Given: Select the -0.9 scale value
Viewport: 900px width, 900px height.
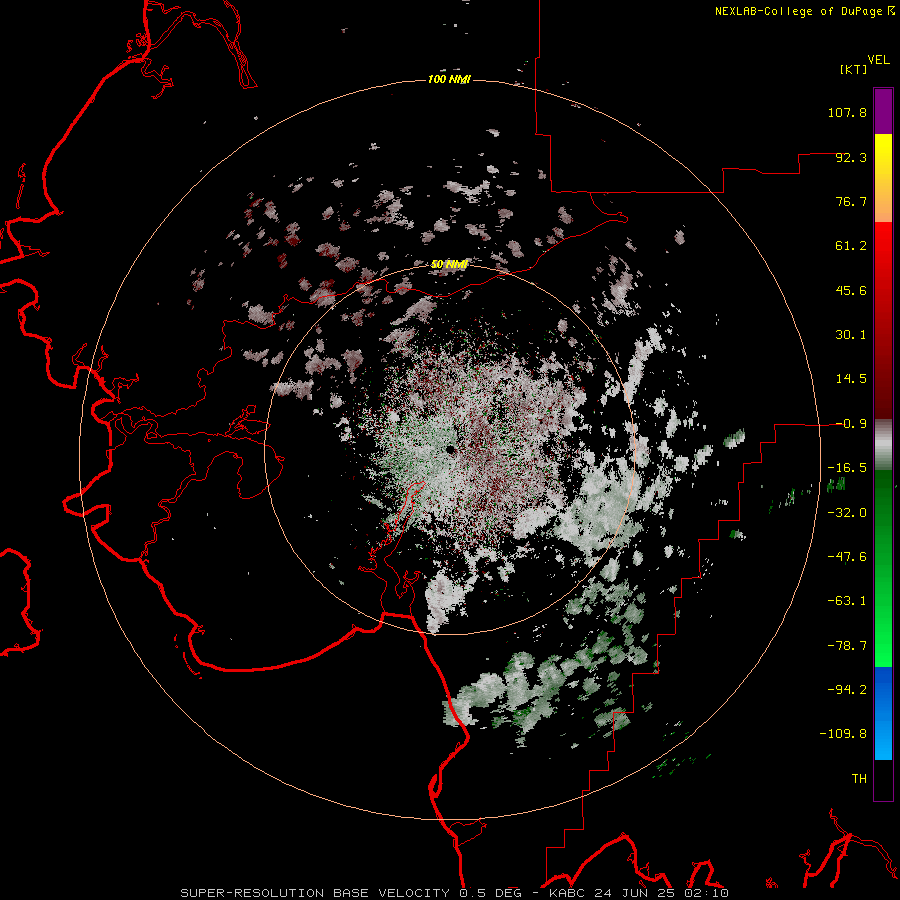Looking at the screenshot, I should [x=851, y=424].
